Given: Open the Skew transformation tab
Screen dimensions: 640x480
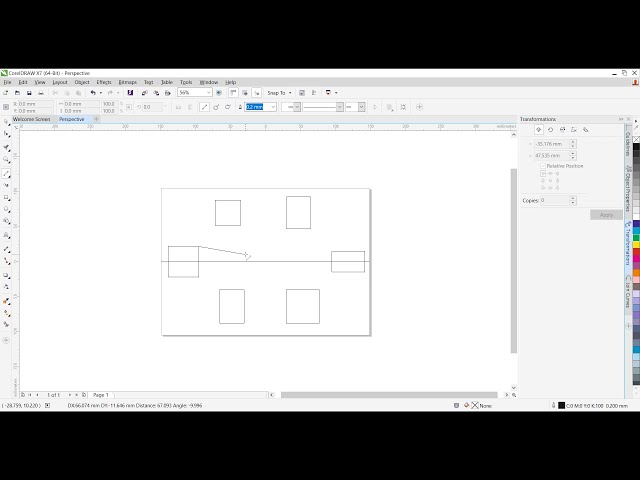Looking at the screenshot, I should point(586,130).
